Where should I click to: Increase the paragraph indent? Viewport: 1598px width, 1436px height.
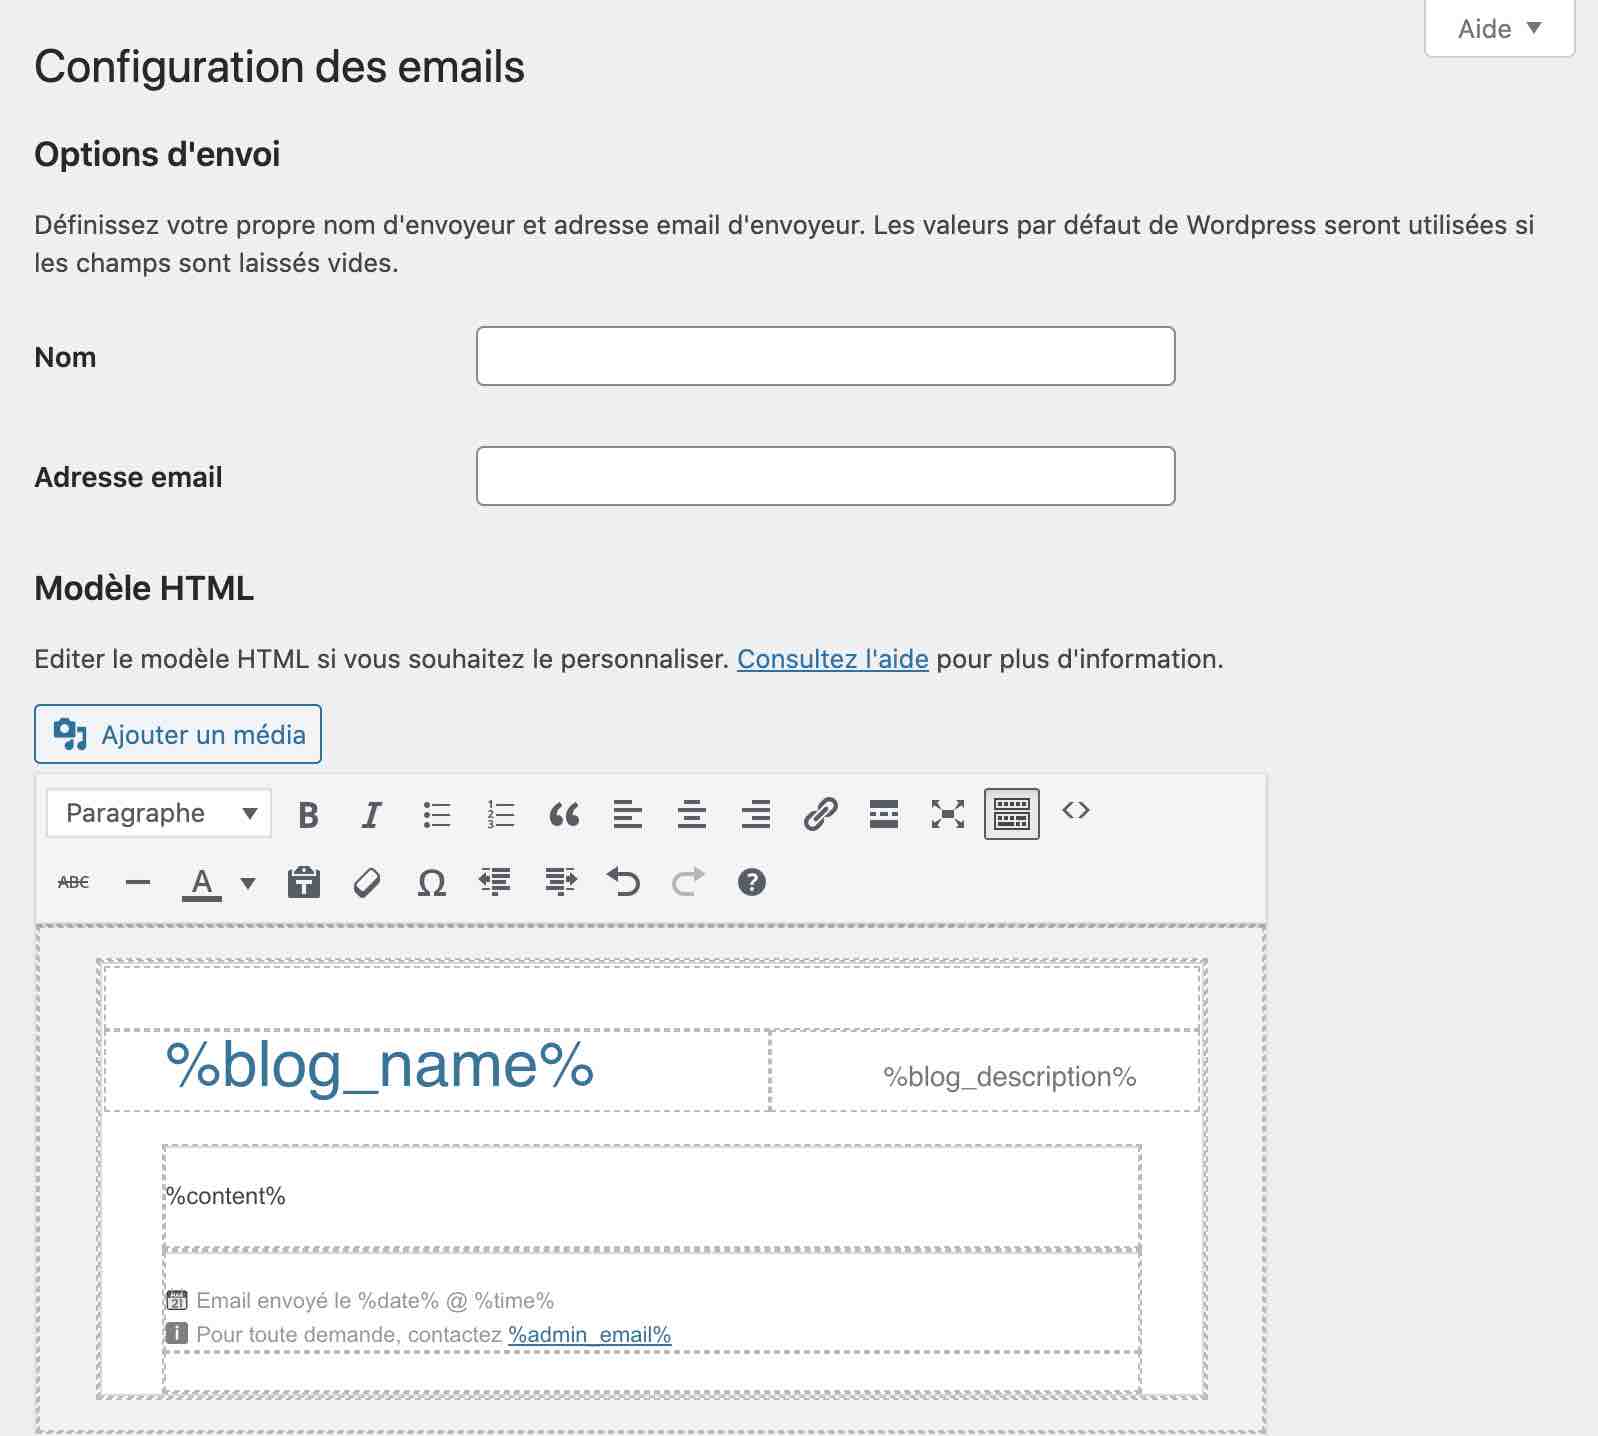click(560, 882)
